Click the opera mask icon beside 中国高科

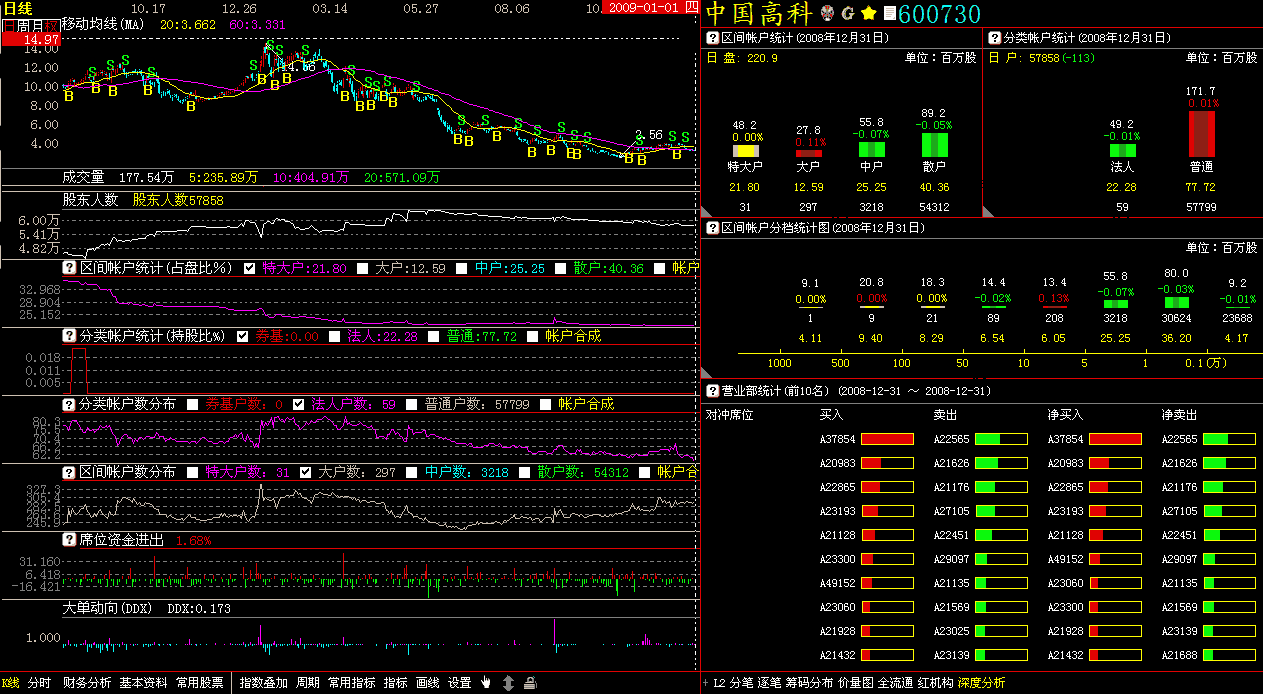tap(827, 13)
